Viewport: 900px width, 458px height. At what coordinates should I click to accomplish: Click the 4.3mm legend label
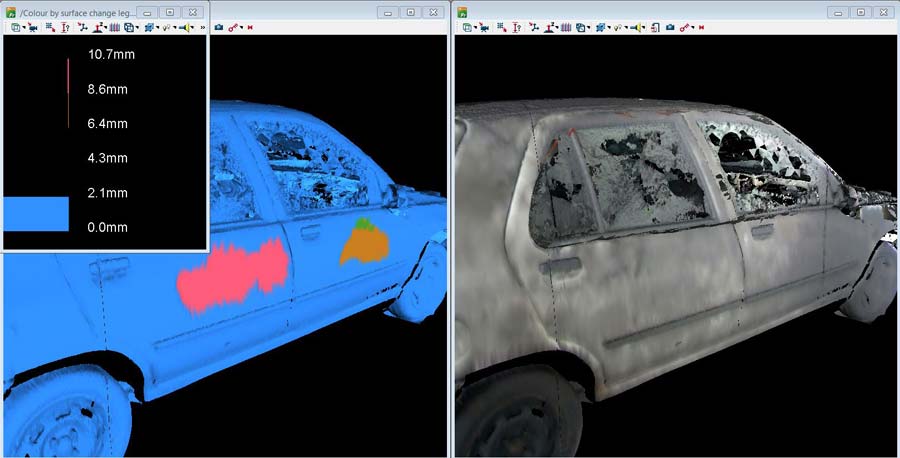pyautogui.click(x=107, y=158)
